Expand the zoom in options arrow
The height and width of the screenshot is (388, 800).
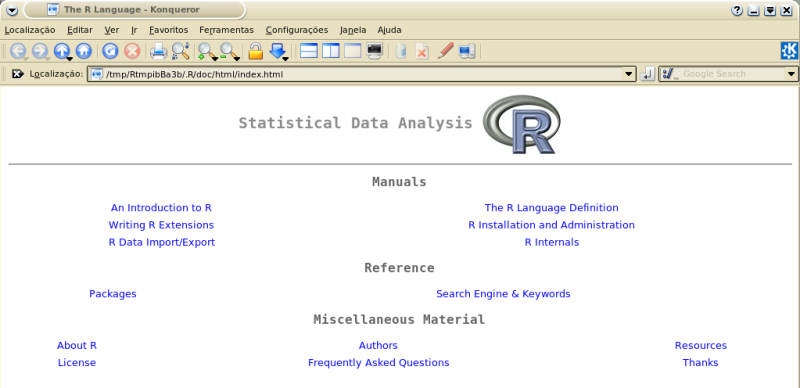pyautogui.click(x=215, y=58)
